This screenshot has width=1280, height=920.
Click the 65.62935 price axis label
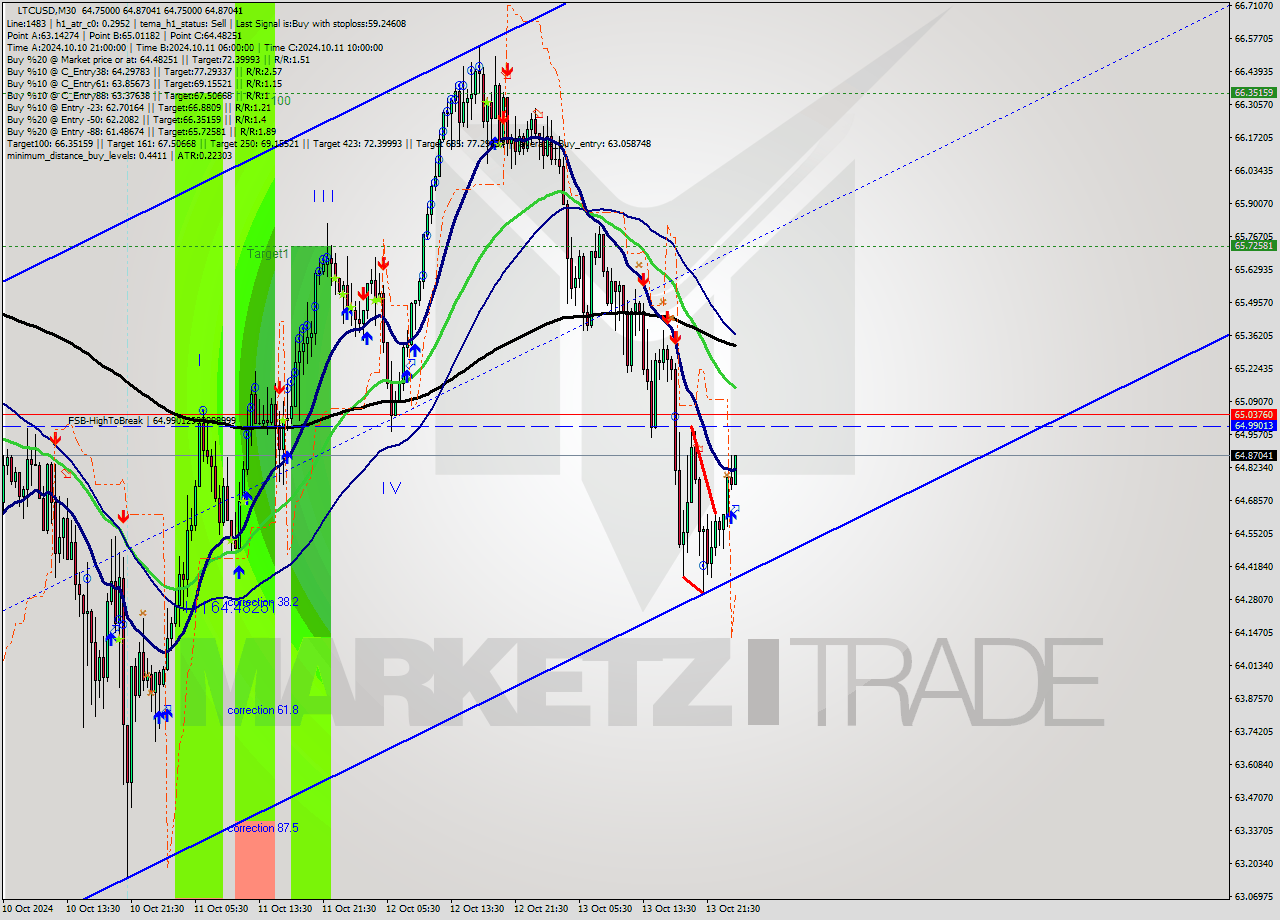pos(1254,269)
